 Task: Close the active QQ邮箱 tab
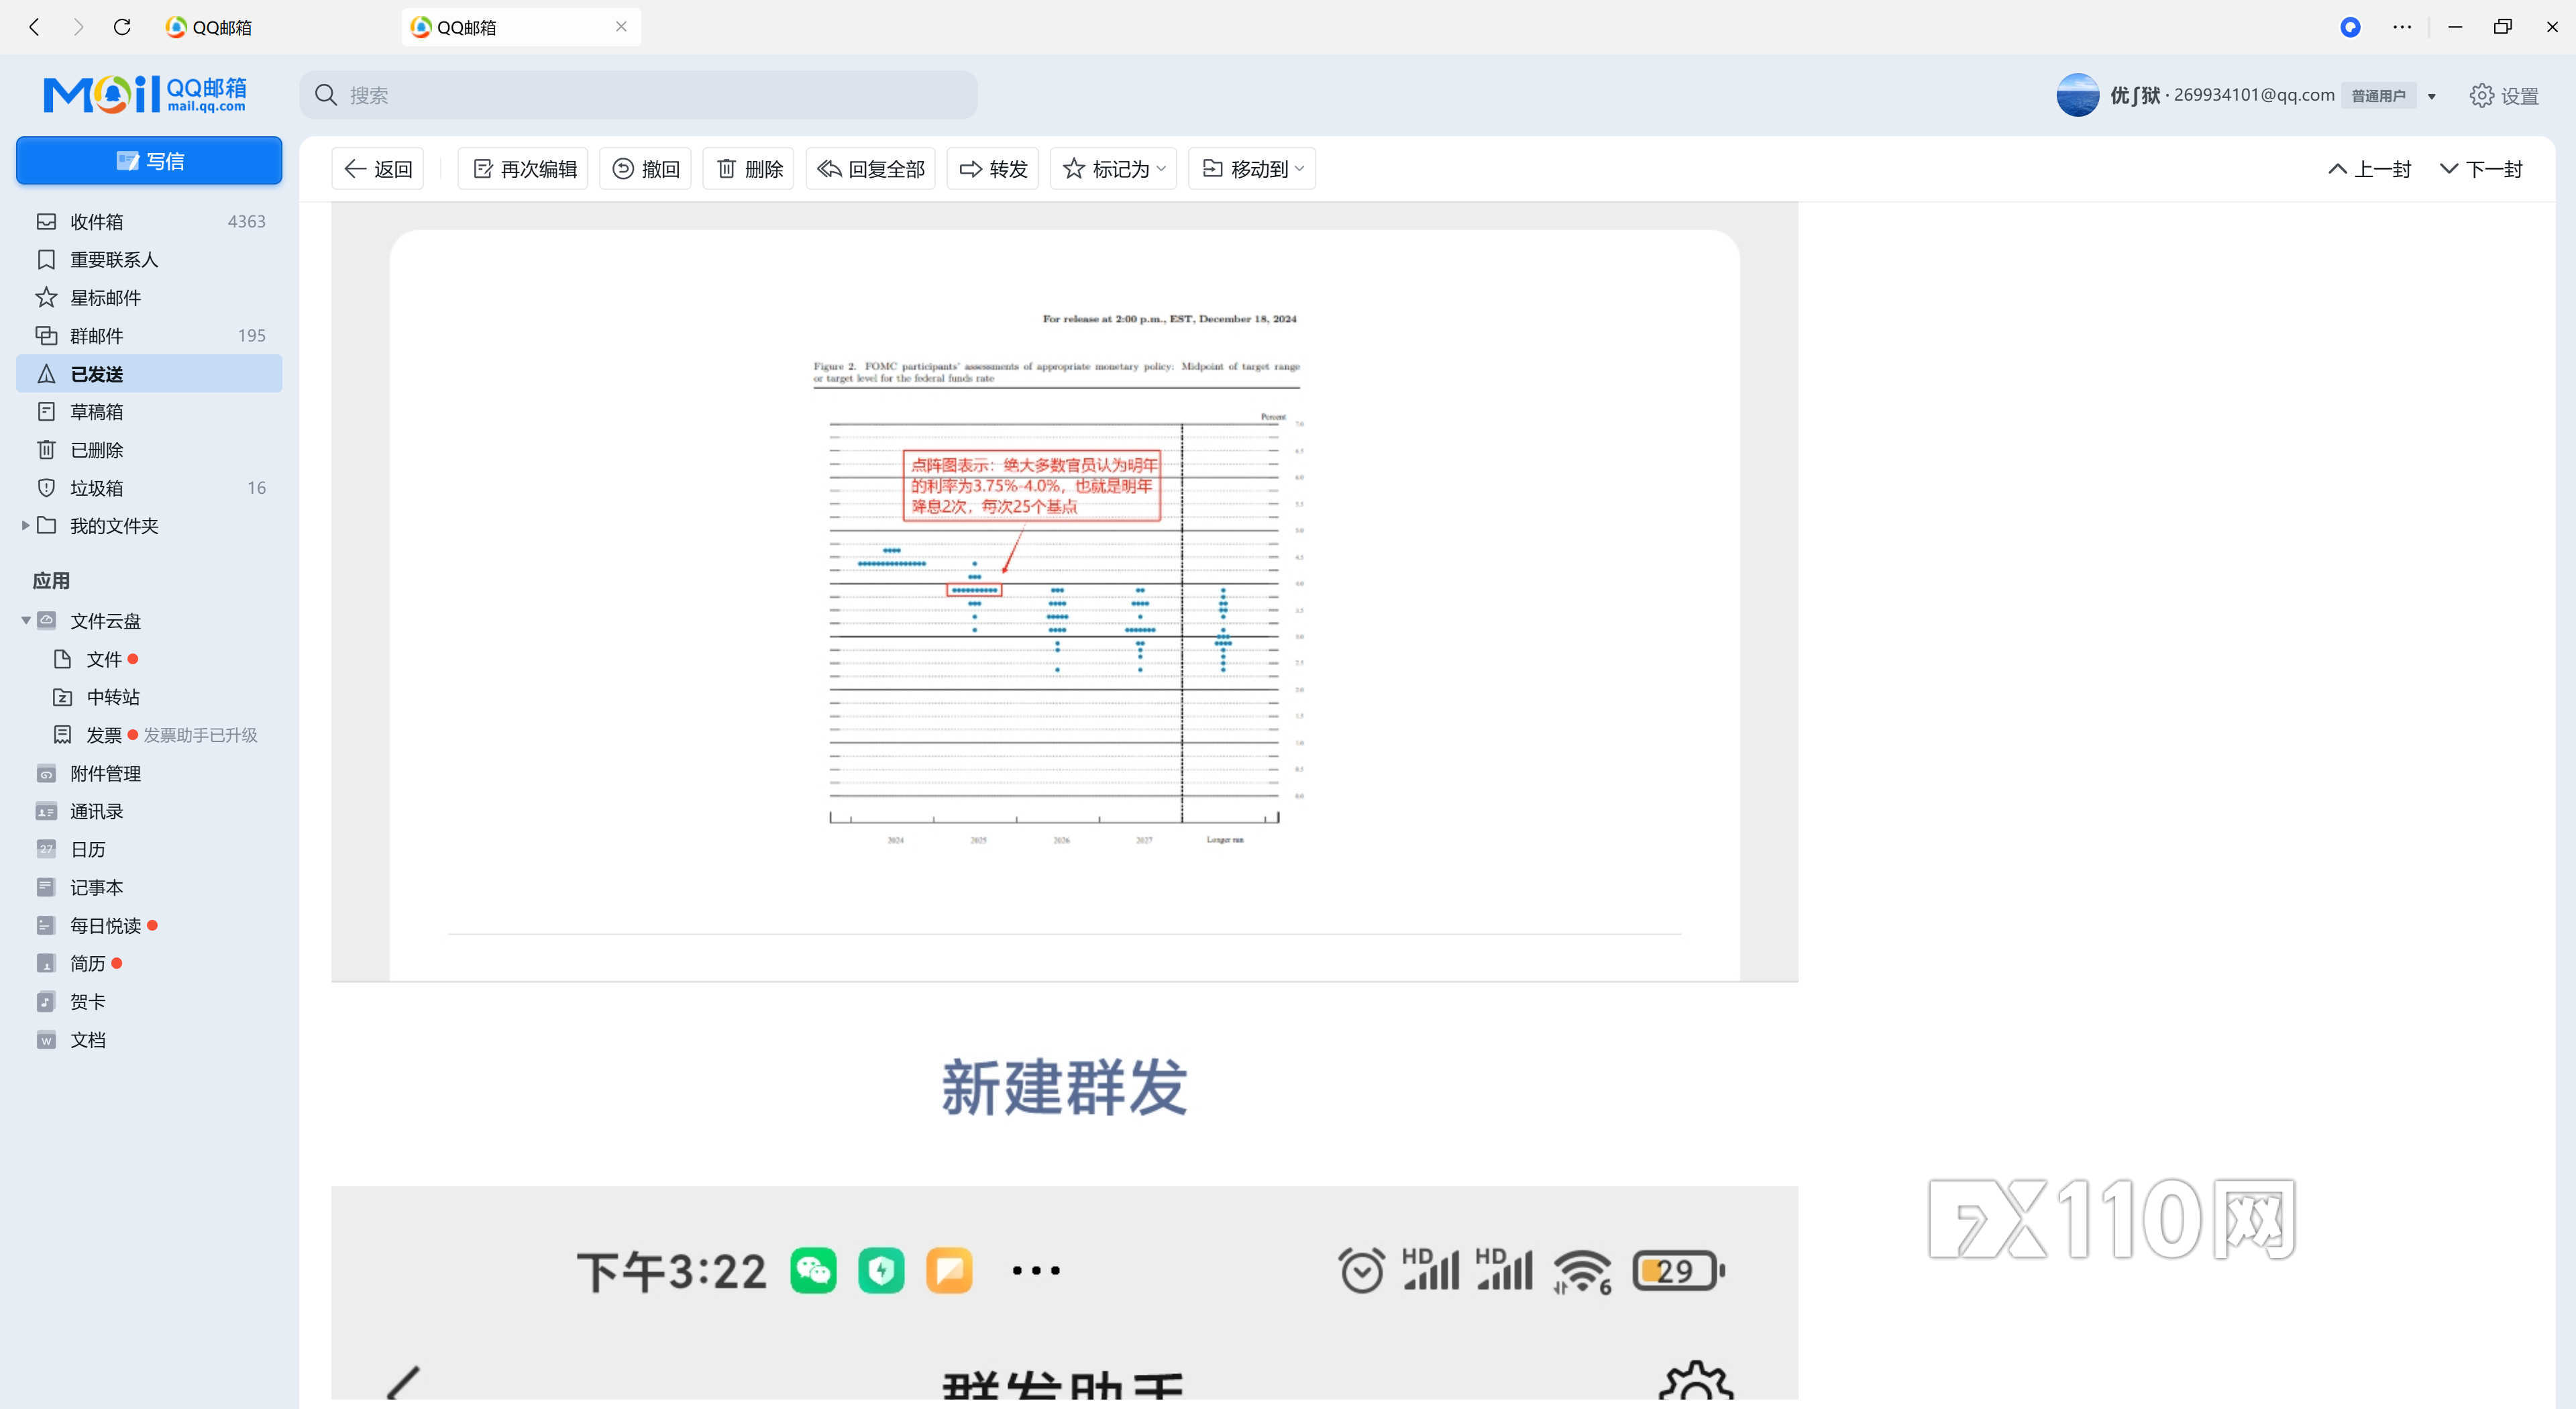coord(621,27)
